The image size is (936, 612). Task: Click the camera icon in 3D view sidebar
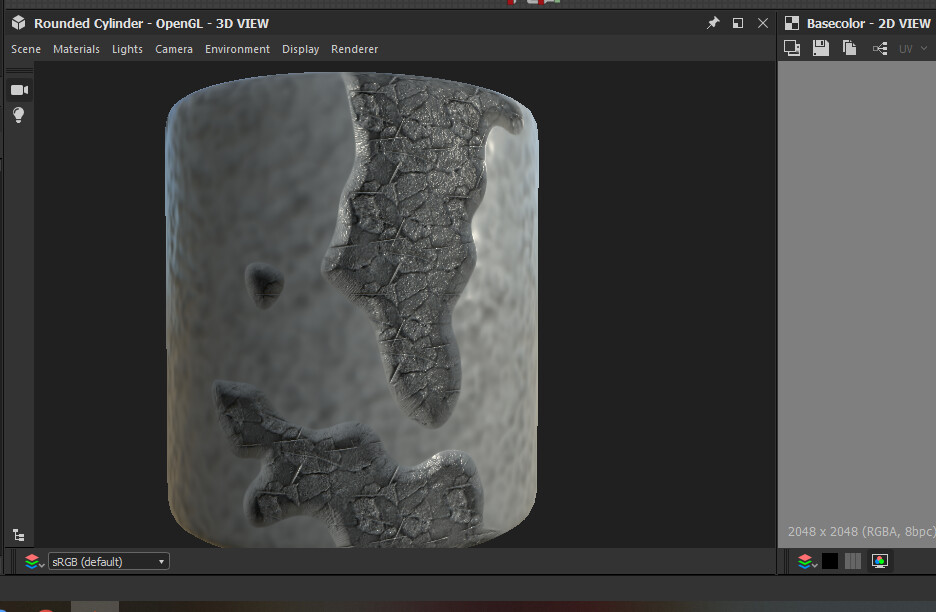19,90
